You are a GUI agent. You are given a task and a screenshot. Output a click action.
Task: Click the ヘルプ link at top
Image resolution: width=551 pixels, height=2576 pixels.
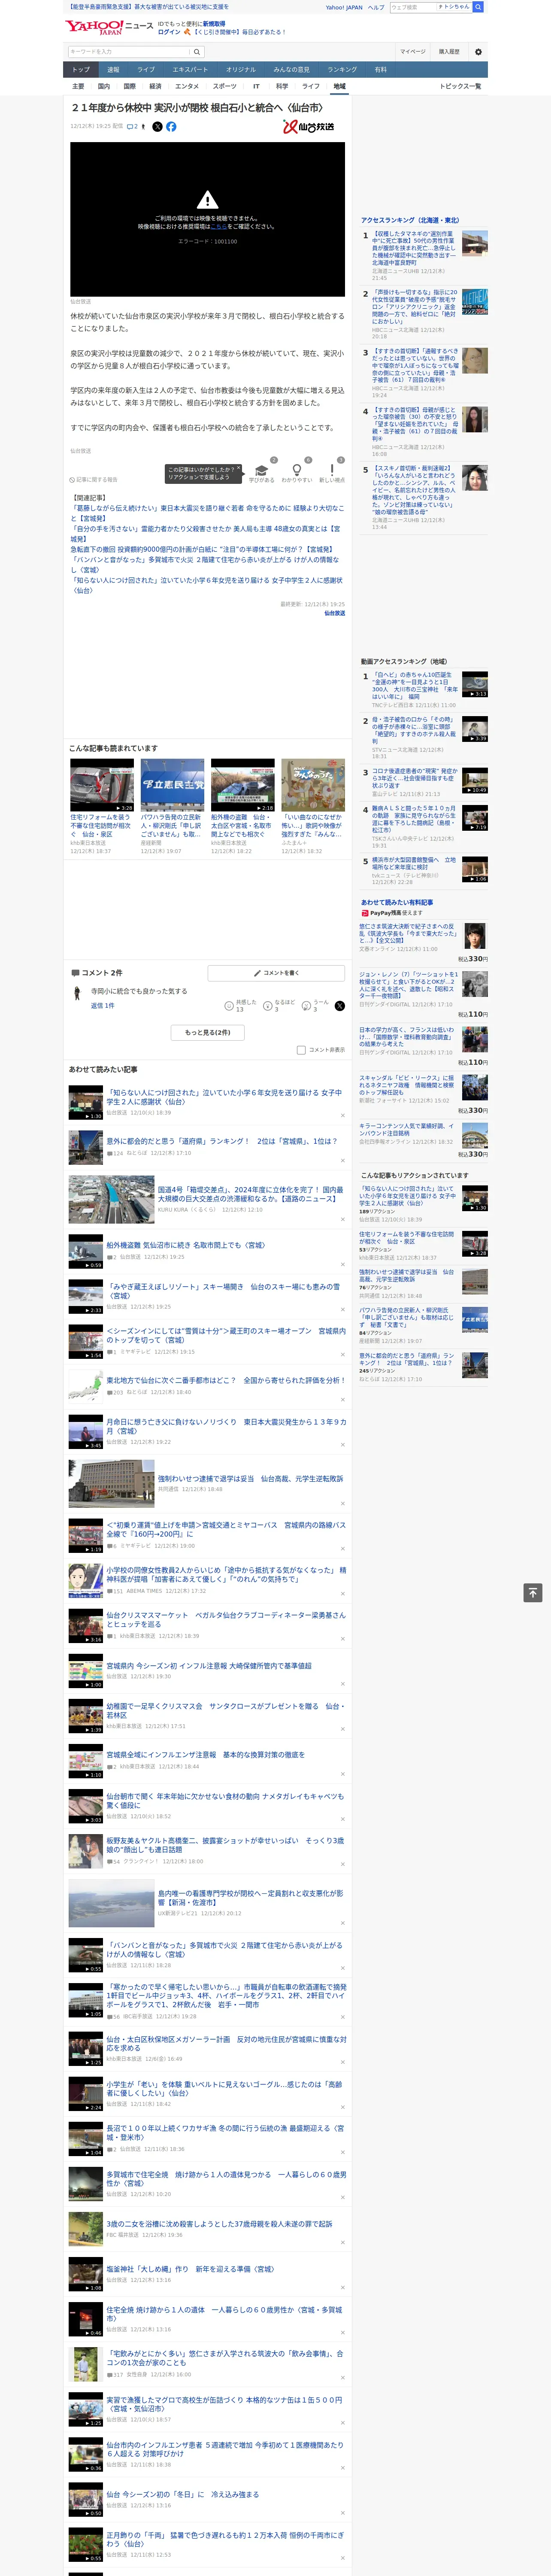point(375,7)
